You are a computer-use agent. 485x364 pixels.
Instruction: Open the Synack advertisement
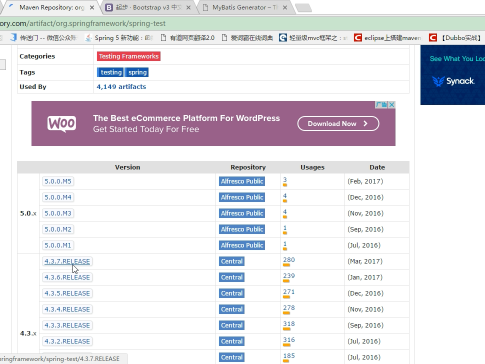(x=453, y=75)
